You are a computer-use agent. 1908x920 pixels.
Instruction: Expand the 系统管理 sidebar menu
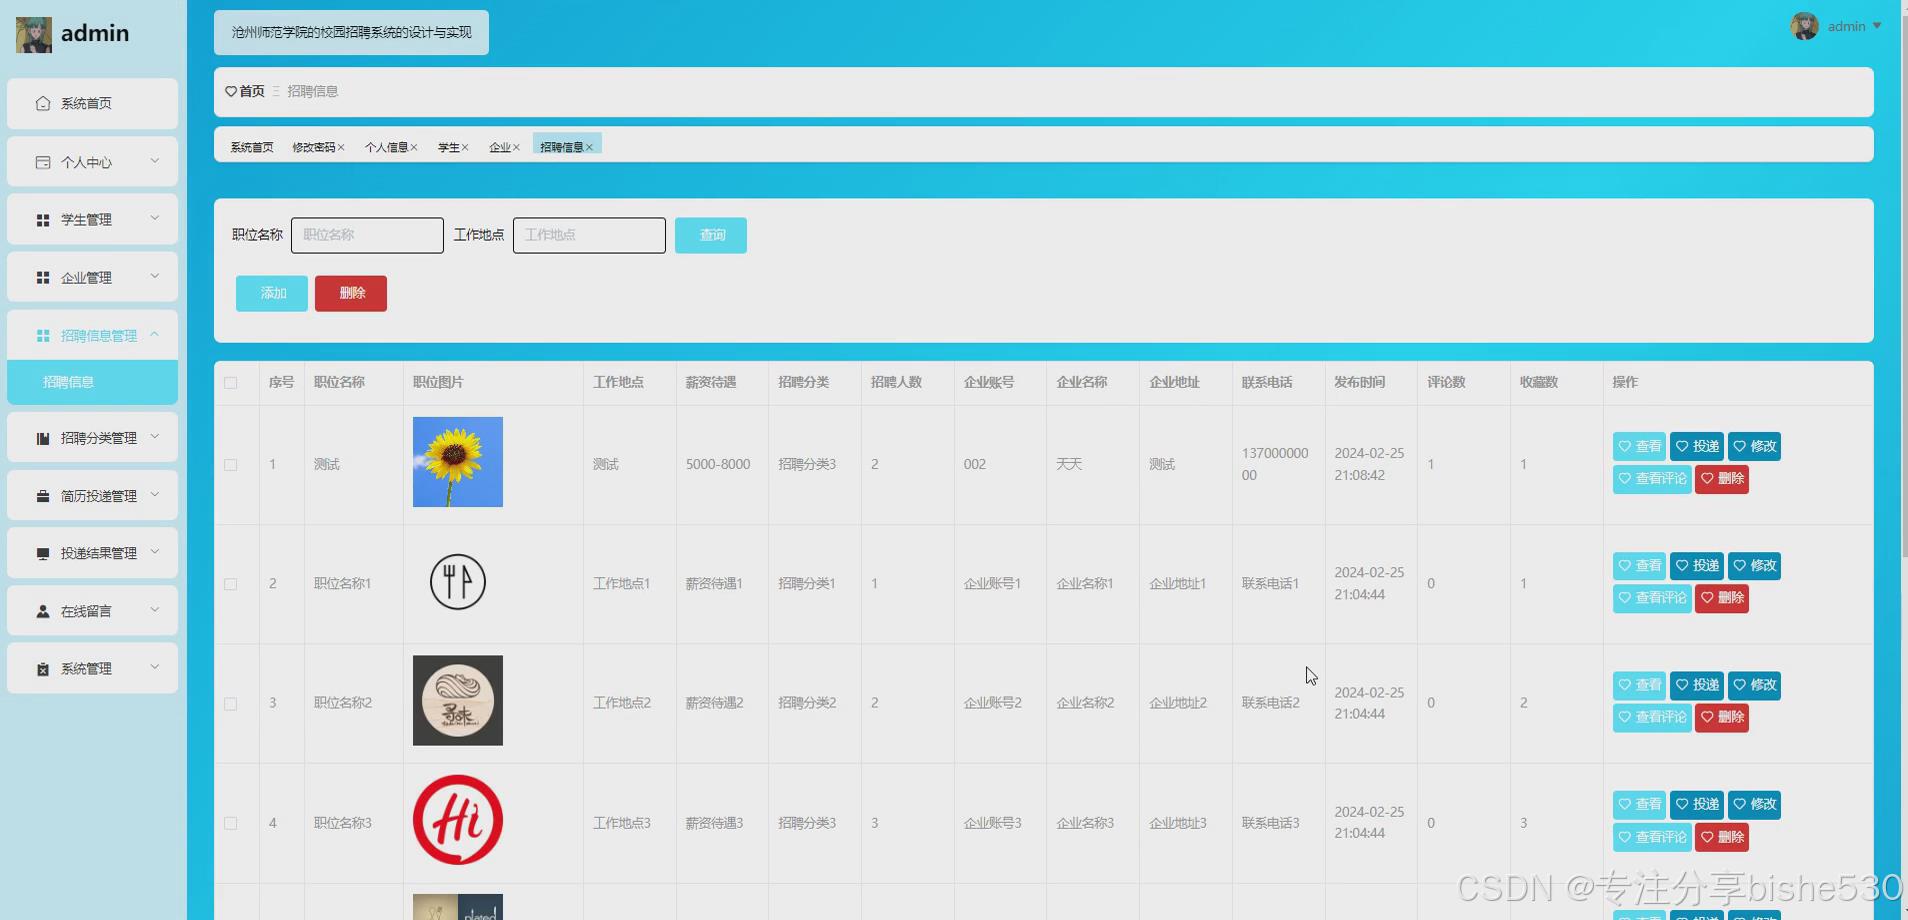[x=154, y=667]
